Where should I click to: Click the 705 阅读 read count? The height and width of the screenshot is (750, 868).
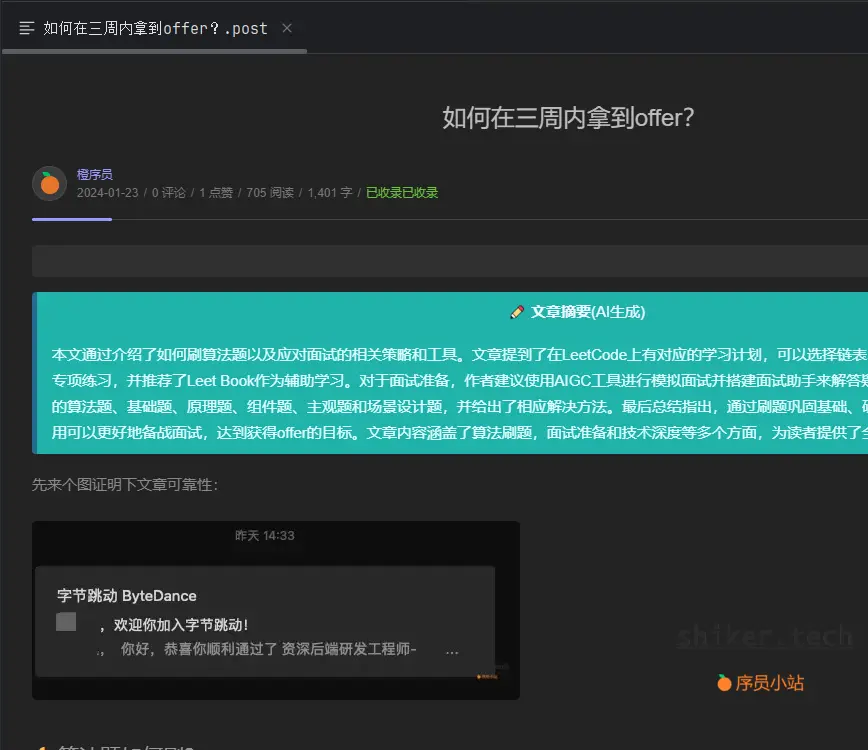point(270,193)
